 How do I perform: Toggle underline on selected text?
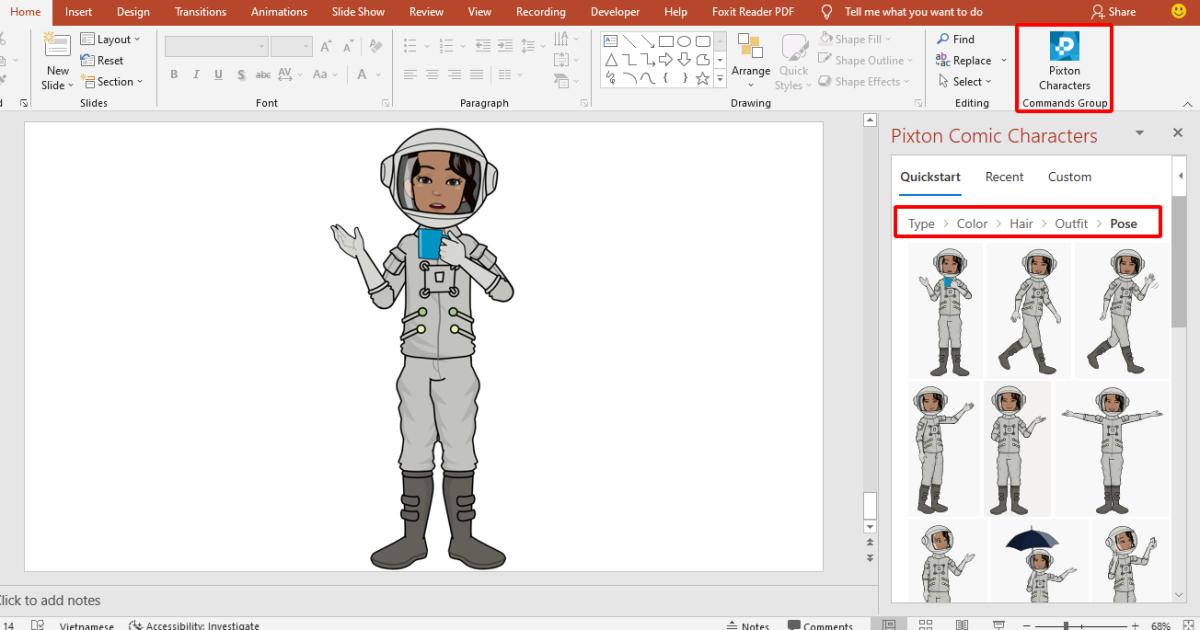219,74
